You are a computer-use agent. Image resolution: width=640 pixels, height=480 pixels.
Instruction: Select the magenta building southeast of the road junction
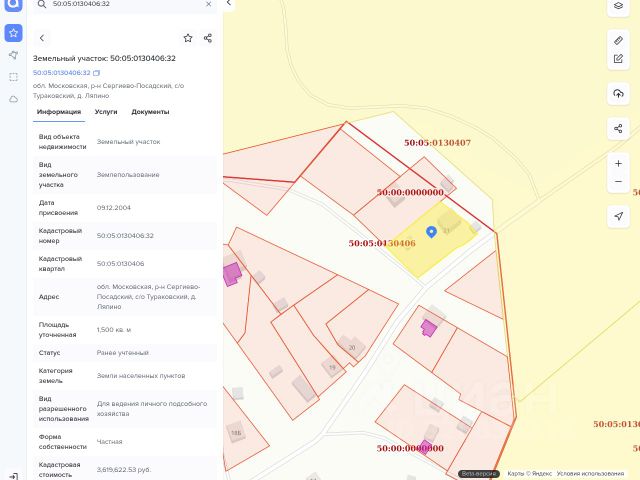[x=429, y=328]
